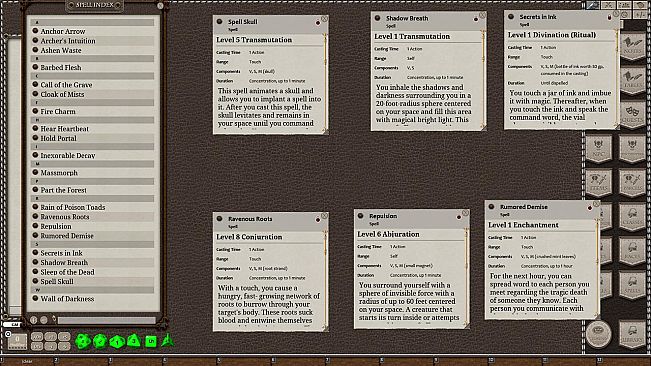Image resolution: width=651 pixels, height=366 pixels.
Task: Click the link icon beside Fire Charm
Action: click(x=35, y=111)
